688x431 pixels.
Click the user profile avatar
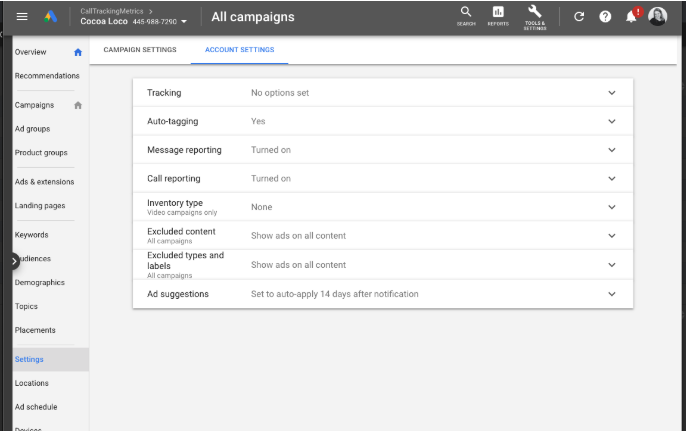click(657, 17)
